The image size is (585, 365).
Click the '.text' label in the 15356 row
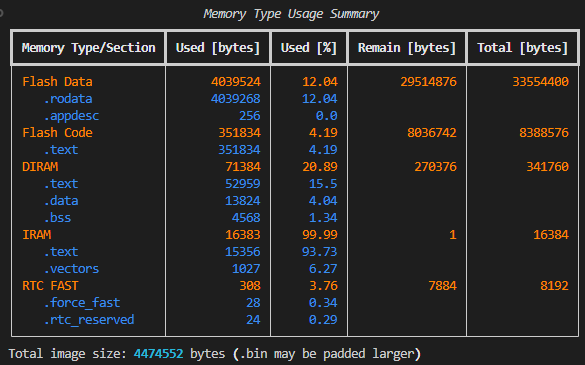pyautogui.click(x=61, y=252)
